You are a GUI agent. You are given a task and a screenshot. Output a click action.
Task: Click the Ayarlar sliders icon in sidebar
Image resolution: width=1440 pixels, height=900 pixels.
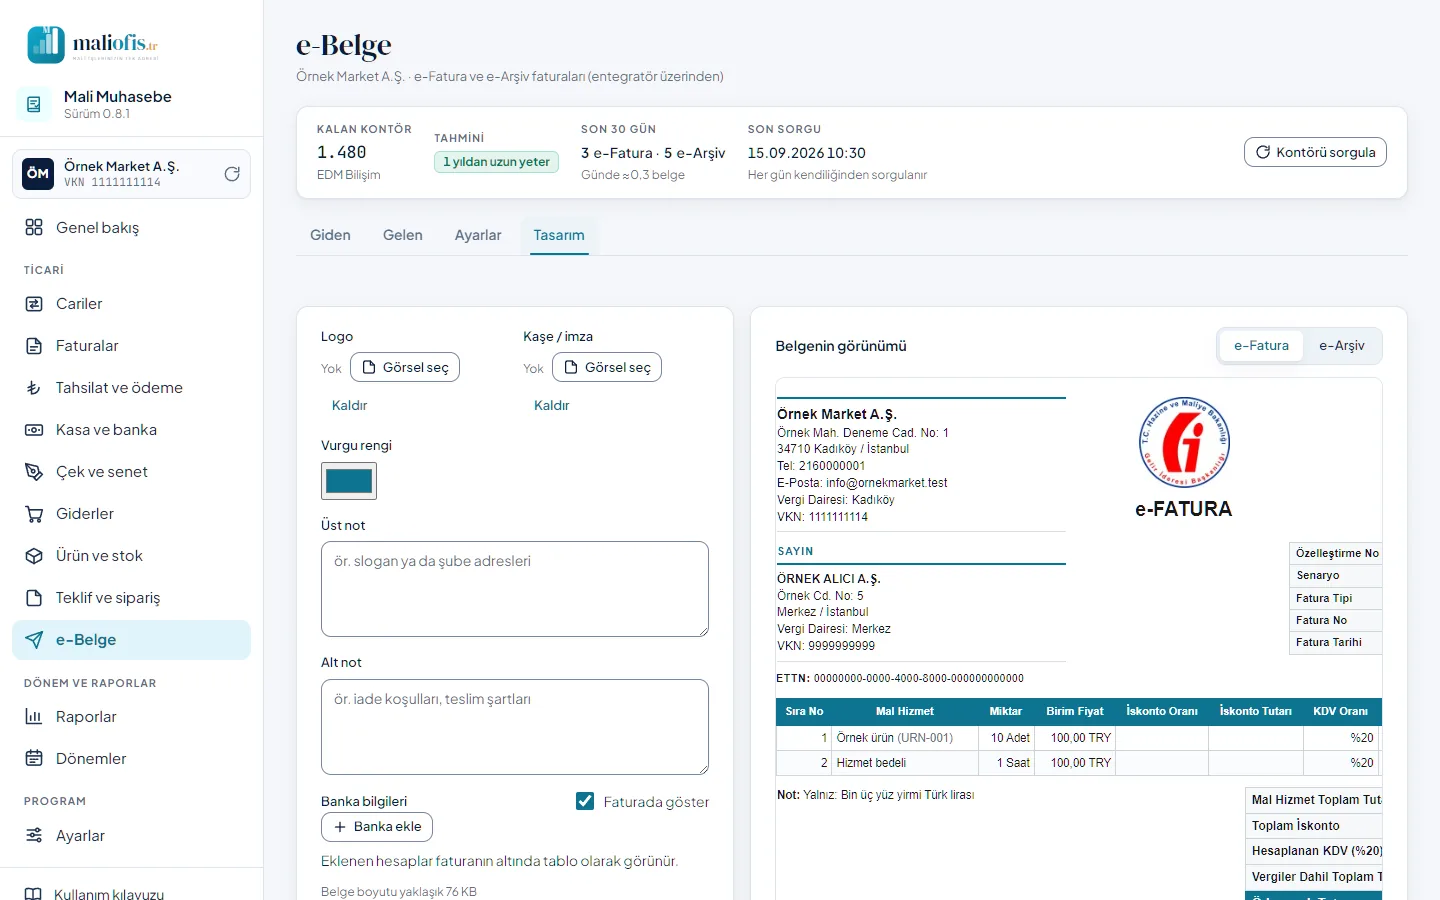click(34, 836)
